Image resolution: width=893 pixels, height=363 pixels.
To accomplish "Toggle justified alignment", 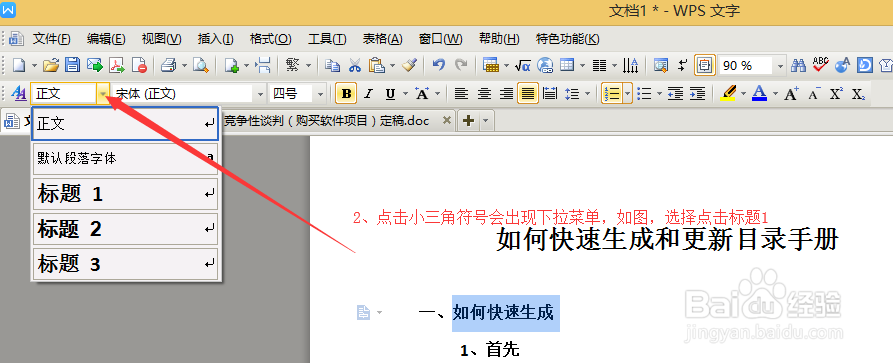I will (528, 93).
